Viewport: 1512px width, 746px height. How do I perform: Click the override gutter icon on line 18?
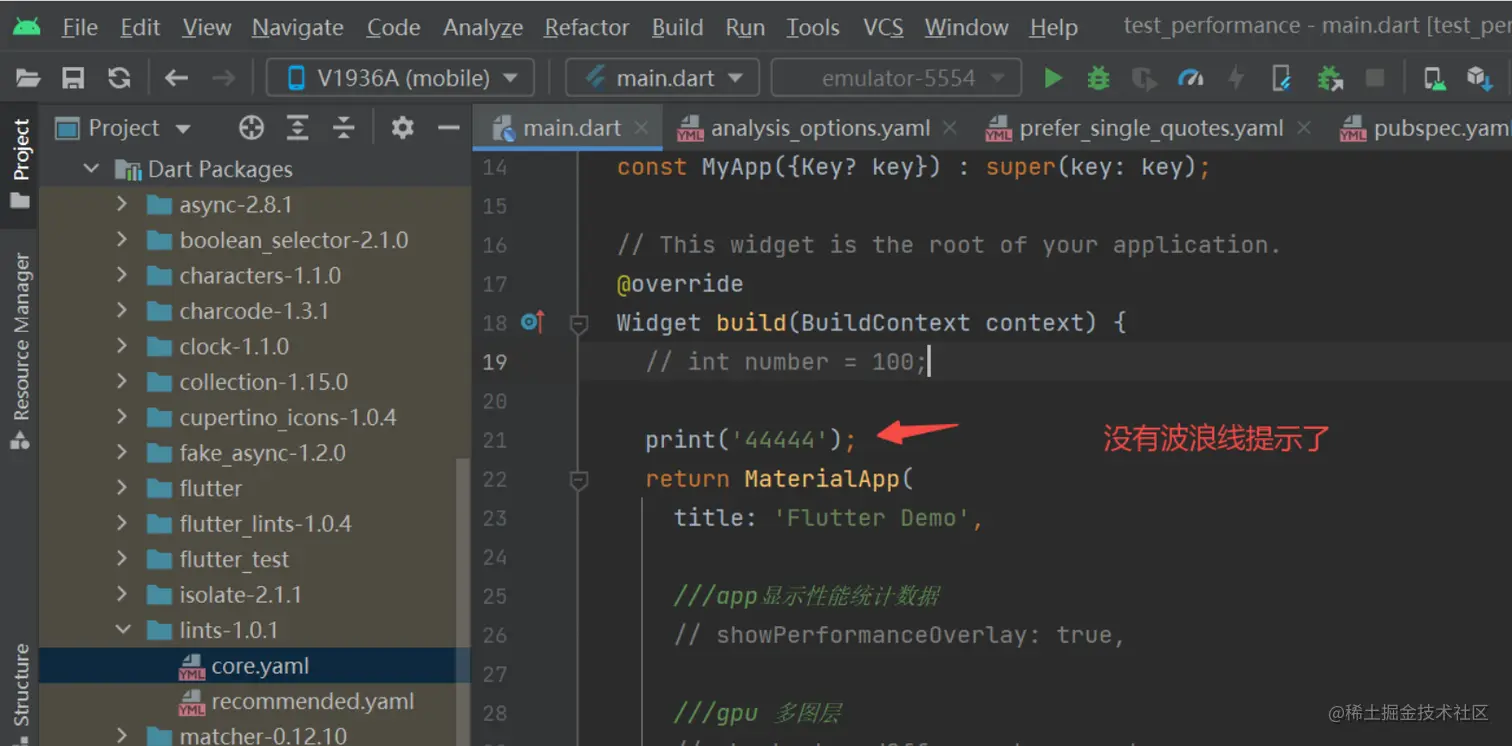[x=532, y=322]
